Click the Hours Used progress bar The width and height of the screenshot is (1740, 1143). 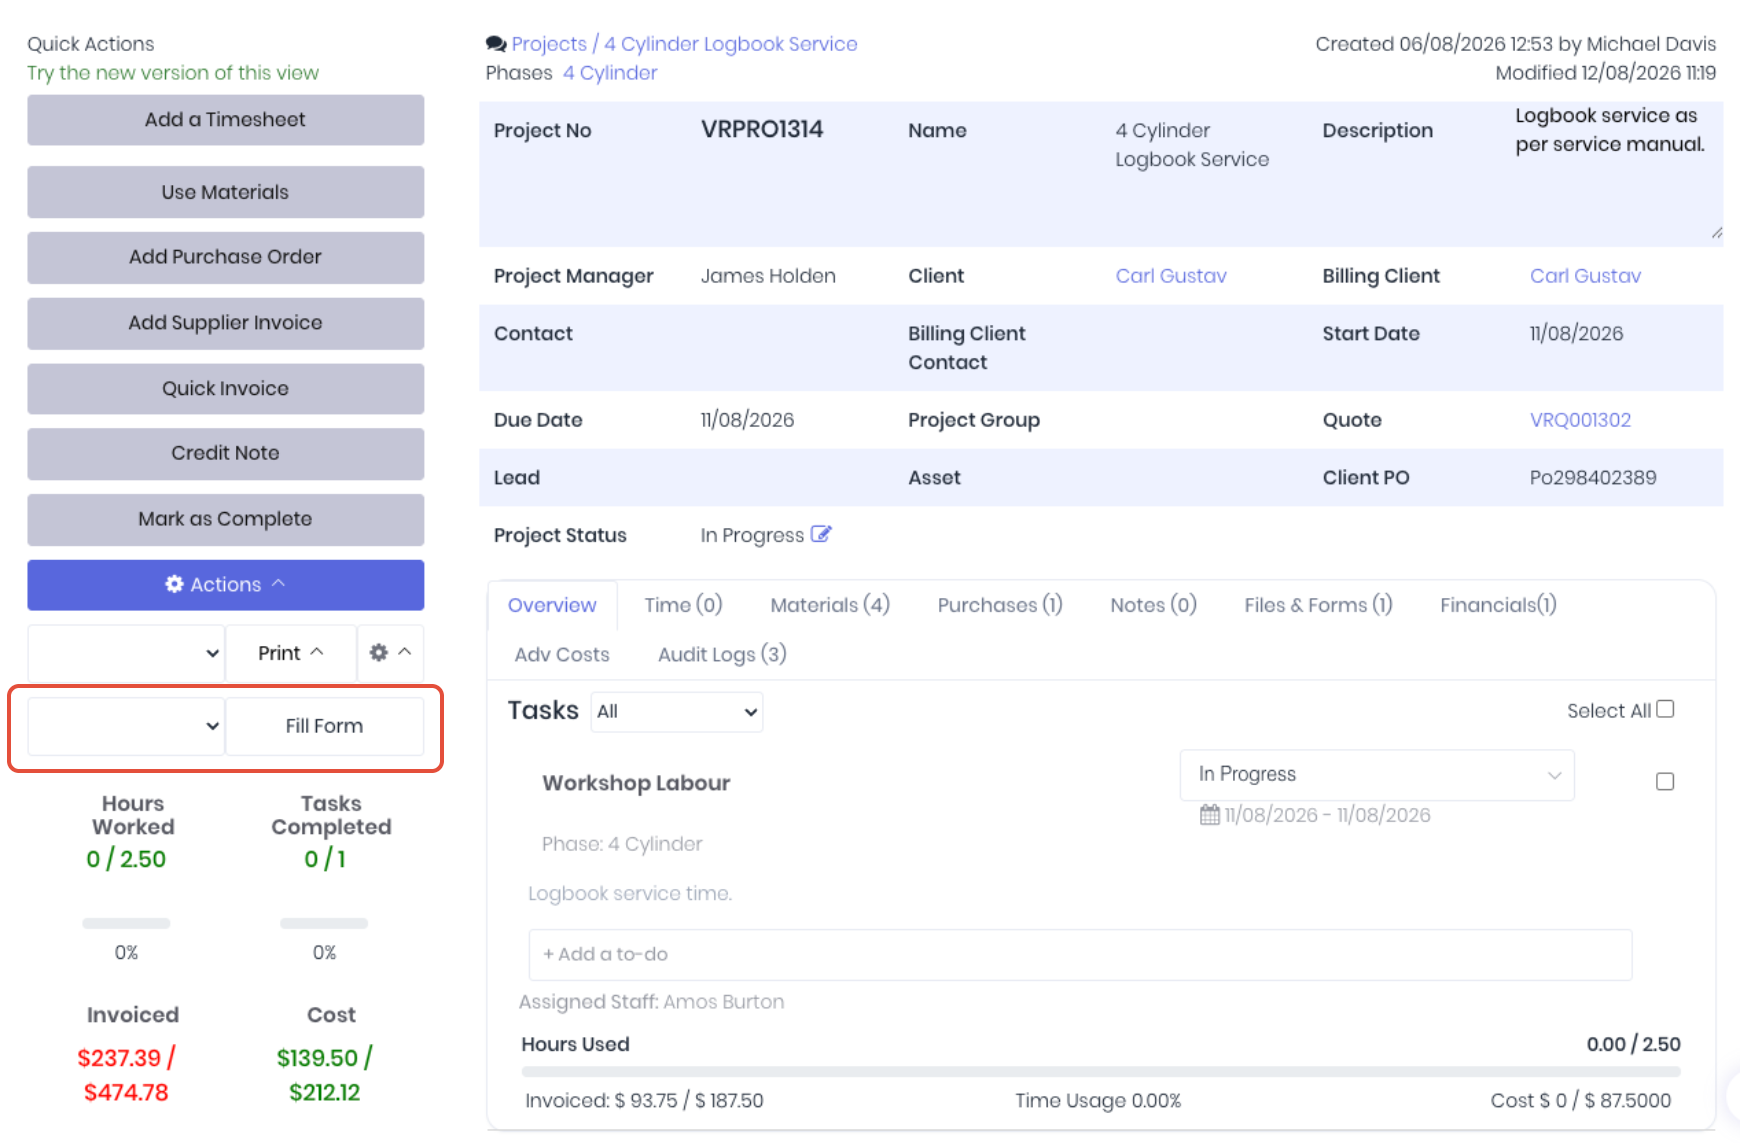tap(1101, 1071)
